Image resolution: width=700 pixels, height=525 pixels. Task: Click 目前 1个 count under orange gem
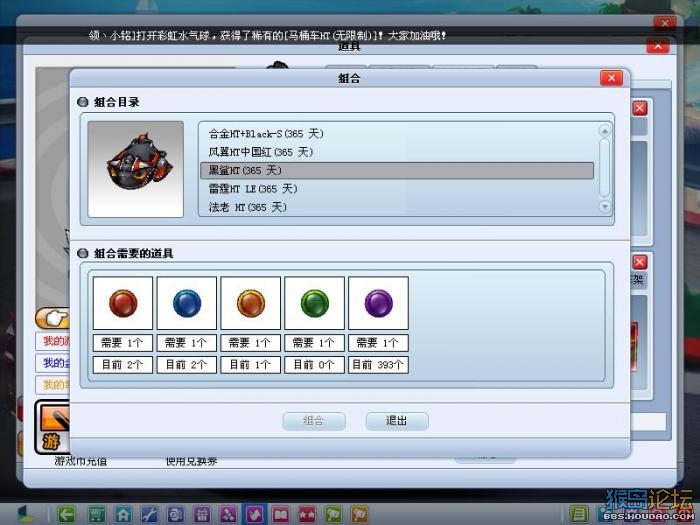[250, 365]
